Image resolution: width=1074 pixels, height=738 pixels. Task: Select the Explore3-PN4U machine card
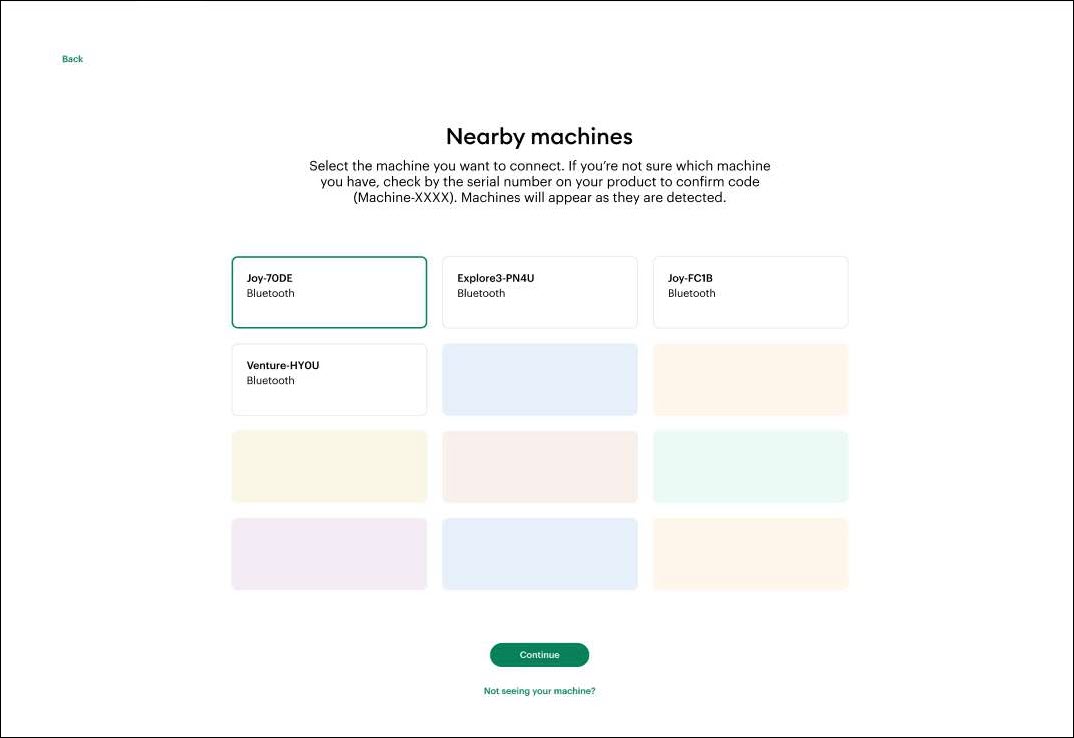[539, 291]
